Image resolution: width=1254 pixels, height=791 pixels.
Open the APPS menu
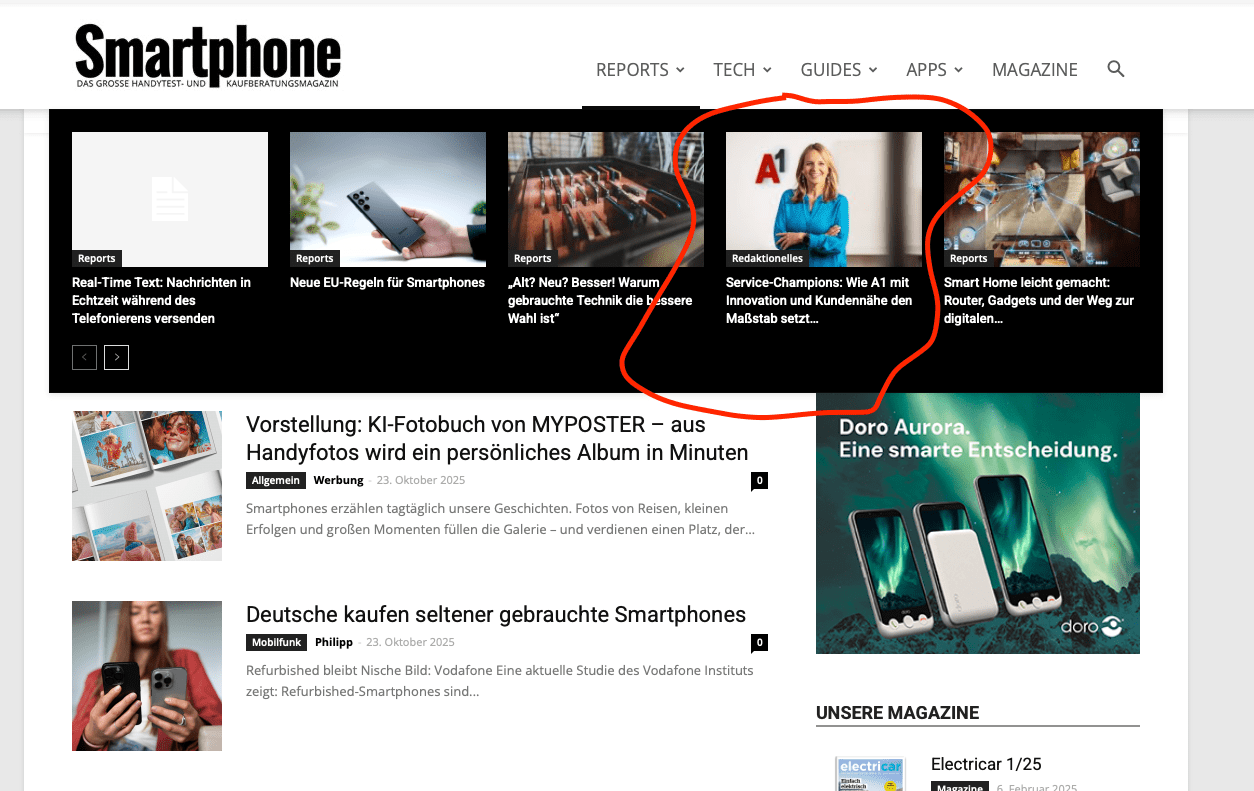click(x=934, y=70)
